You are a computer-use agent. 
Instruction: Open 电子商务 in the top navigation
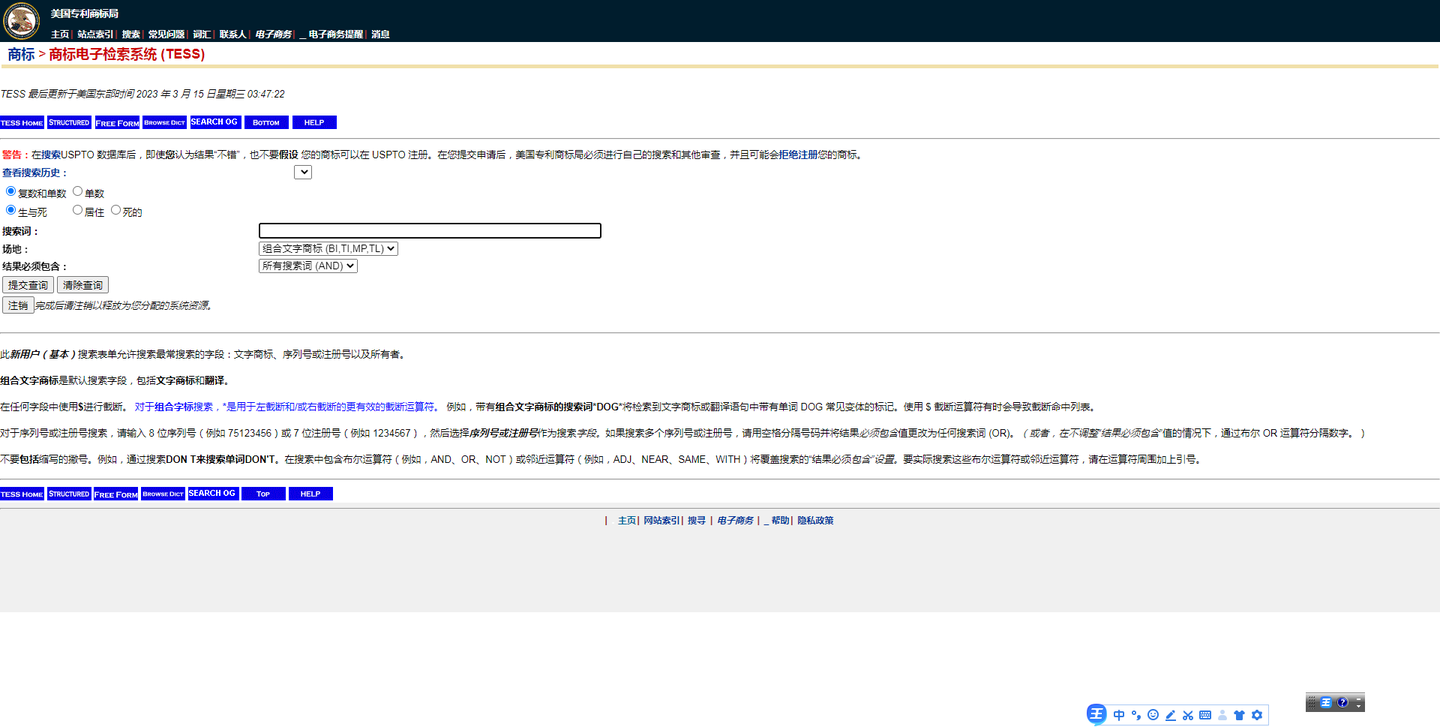(x=273, y=34)
